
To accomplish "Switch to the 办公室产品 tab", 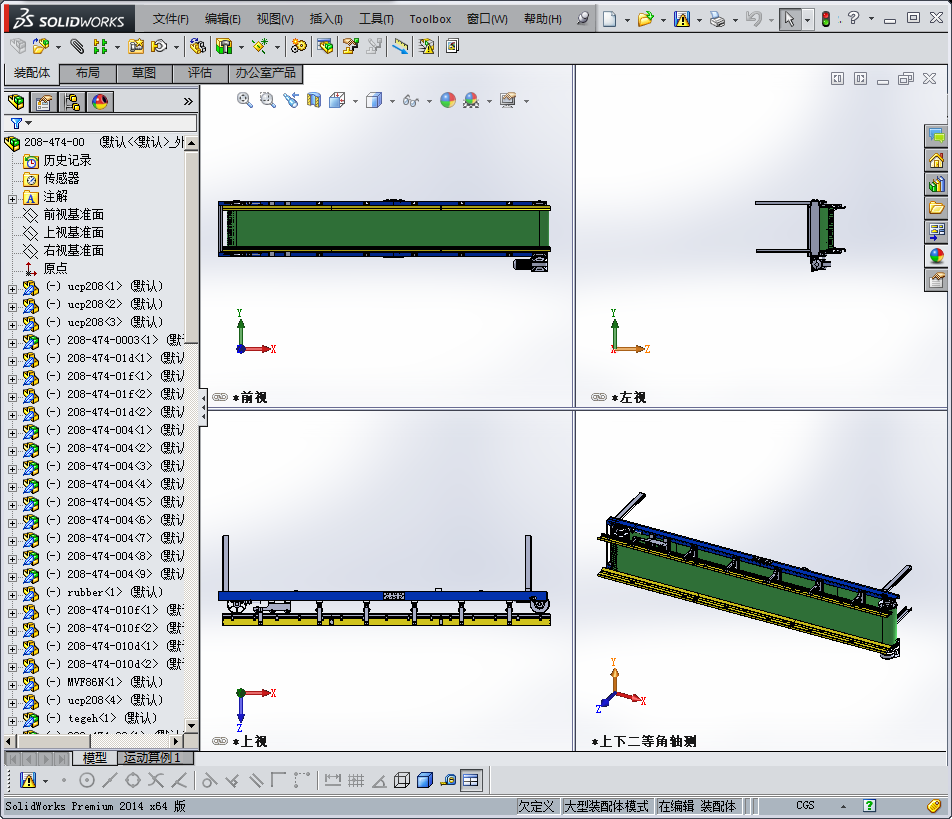I will tap(266, 73).
